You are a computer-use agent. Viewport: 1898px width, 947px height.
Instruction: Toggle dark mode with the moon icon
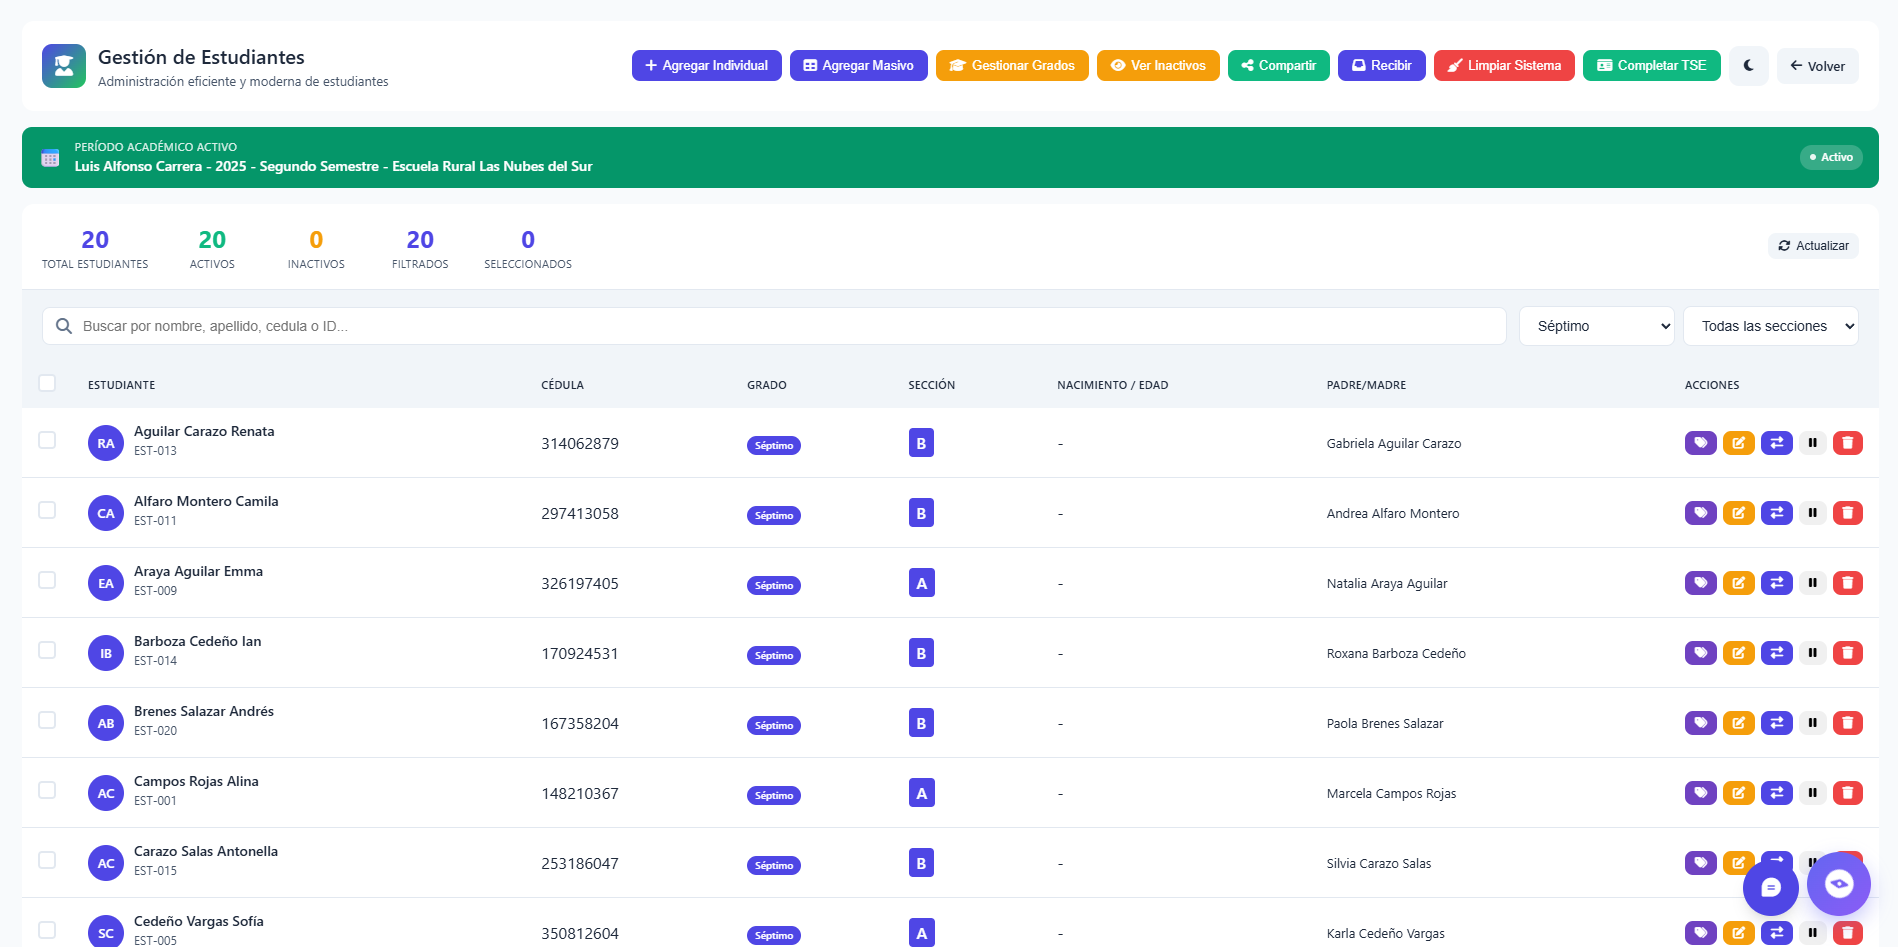[x=1748, y=66]
